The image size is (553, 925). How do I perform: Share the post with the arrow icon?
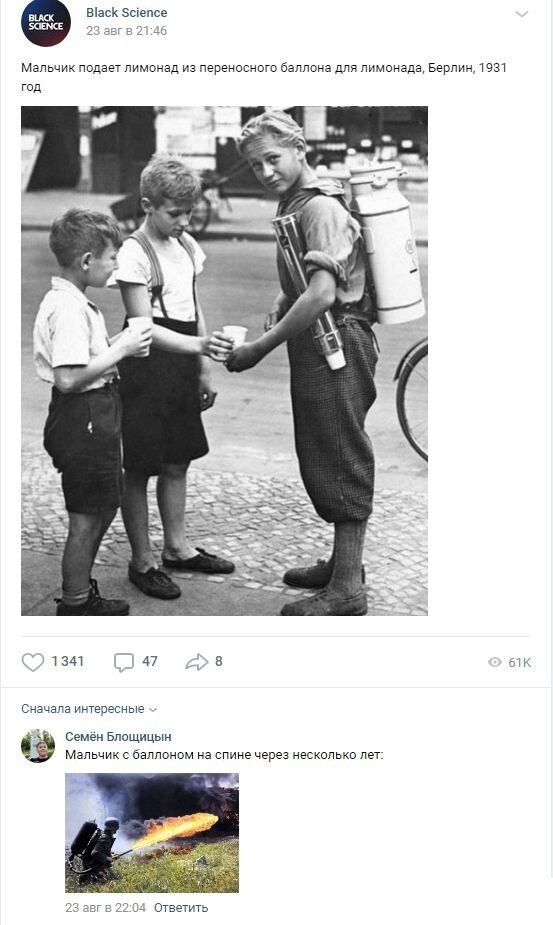coord(197,662)
